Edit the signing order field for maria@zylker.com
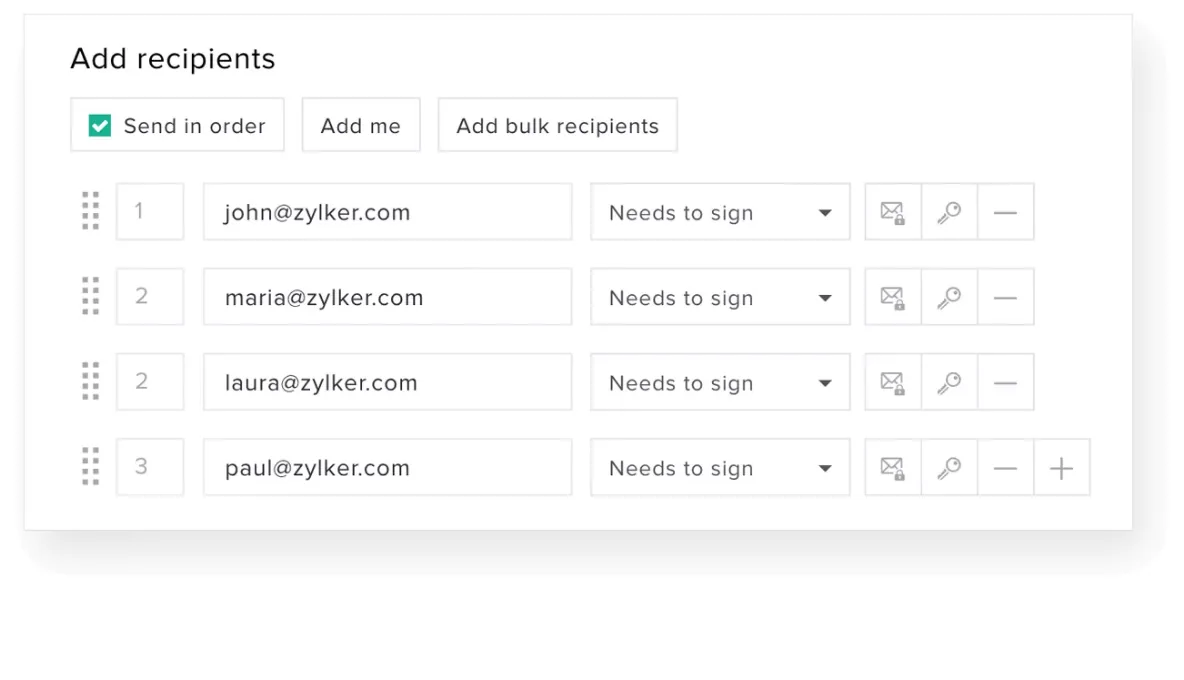 (x=150, y=297)
